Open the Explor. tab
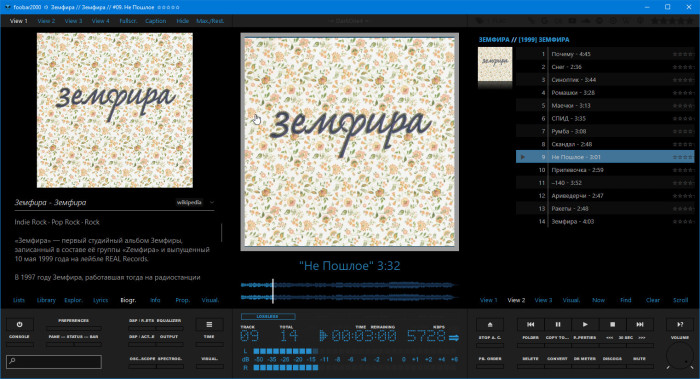Screen dimensions: 700x379 [x=73, y=300]
